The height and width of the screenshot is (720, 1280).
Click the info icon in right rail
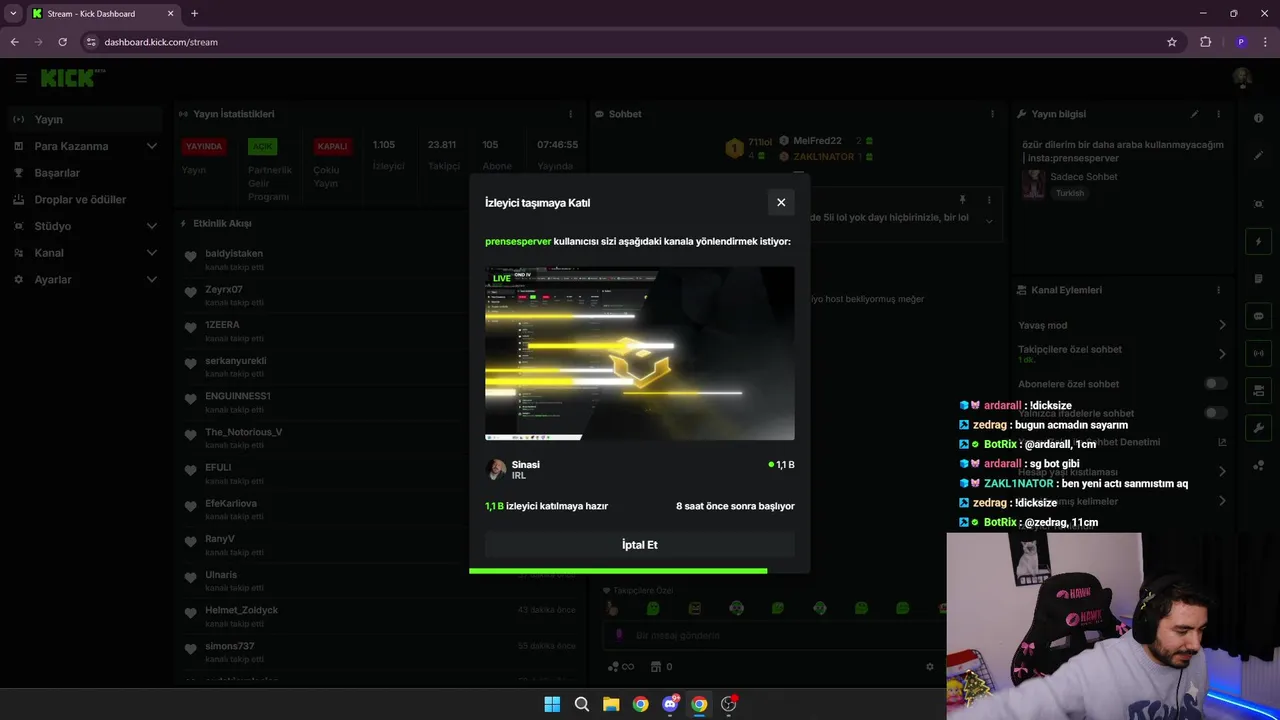pyautogui.click(x=1259, y=118)
